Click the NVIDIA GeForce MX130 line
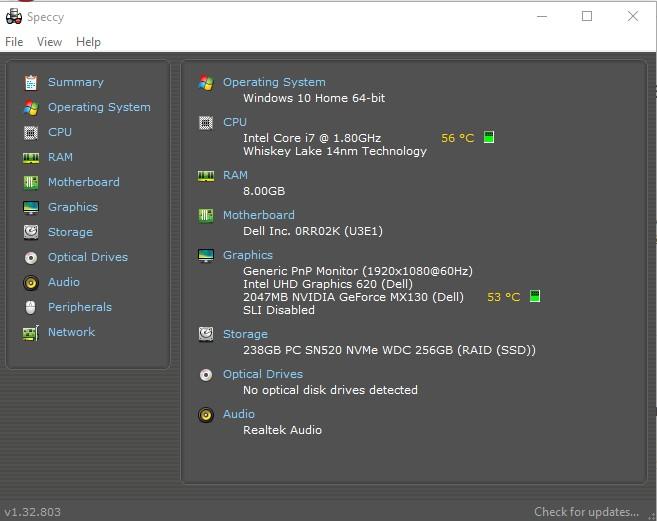 (354, 297)
